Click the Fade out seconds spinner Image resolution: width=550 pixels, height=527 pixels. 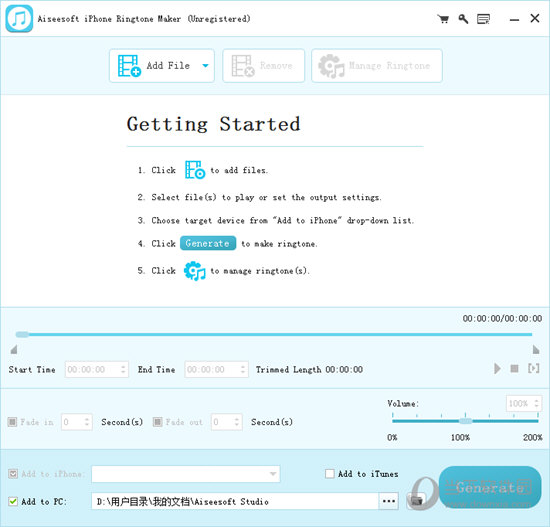[x=237, y=422]
